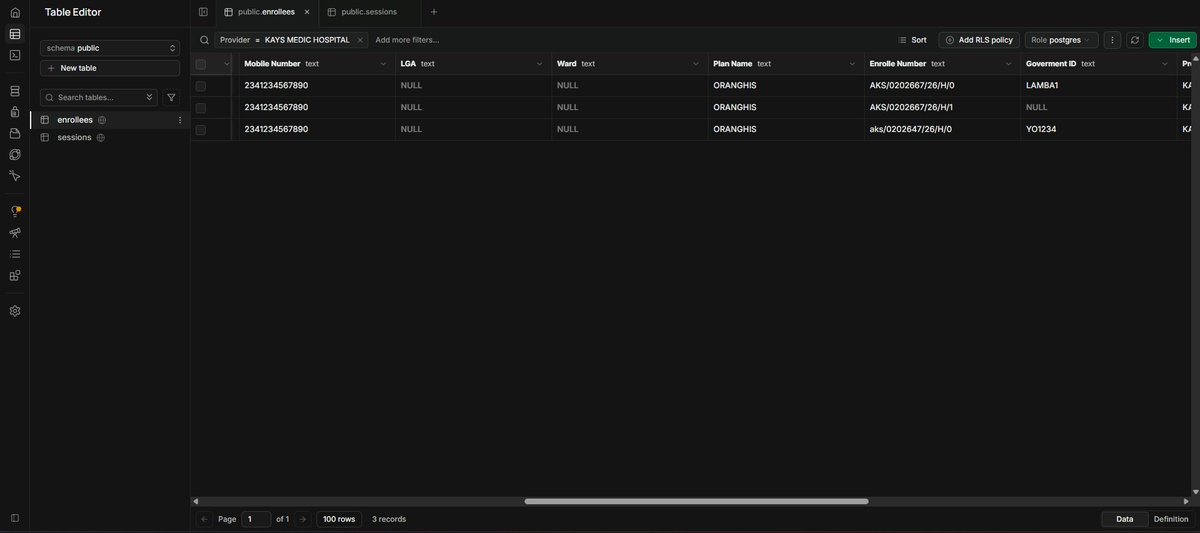
Task: Switch to the public.sessions tab
Action: (x=369, y=12)
